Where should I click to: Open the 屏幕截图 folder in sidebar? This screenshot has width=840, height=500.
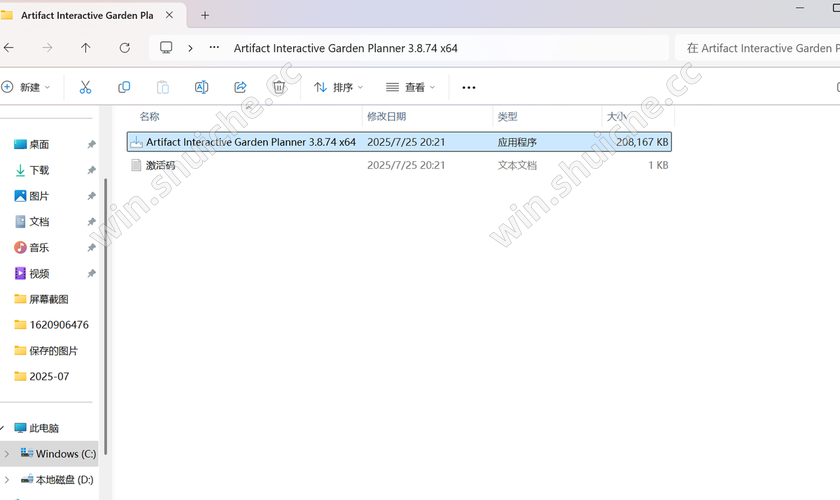pos(49,299)
